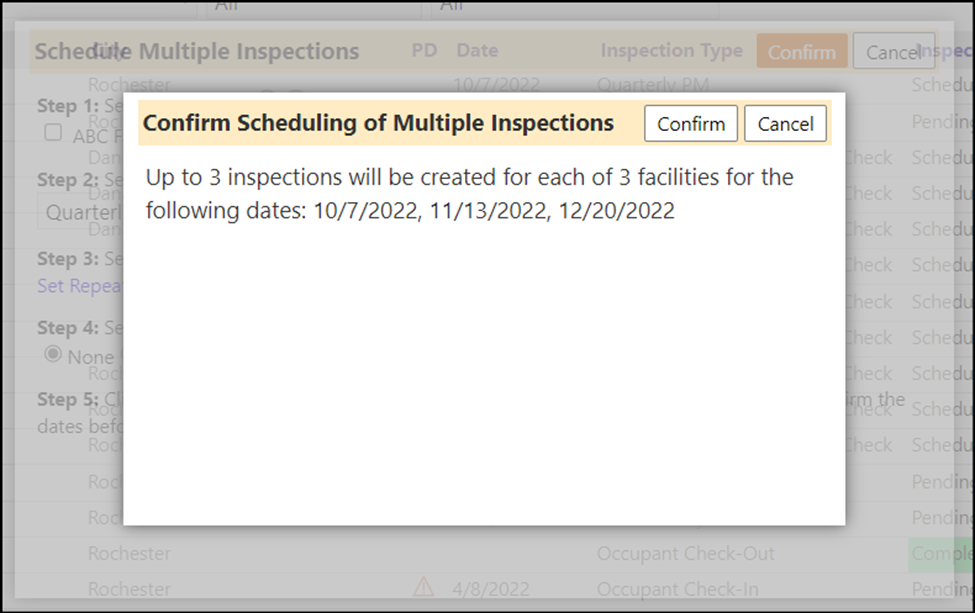Click the Confirm Scheduling of Multiple Inspections title

(x=378, y=123)
